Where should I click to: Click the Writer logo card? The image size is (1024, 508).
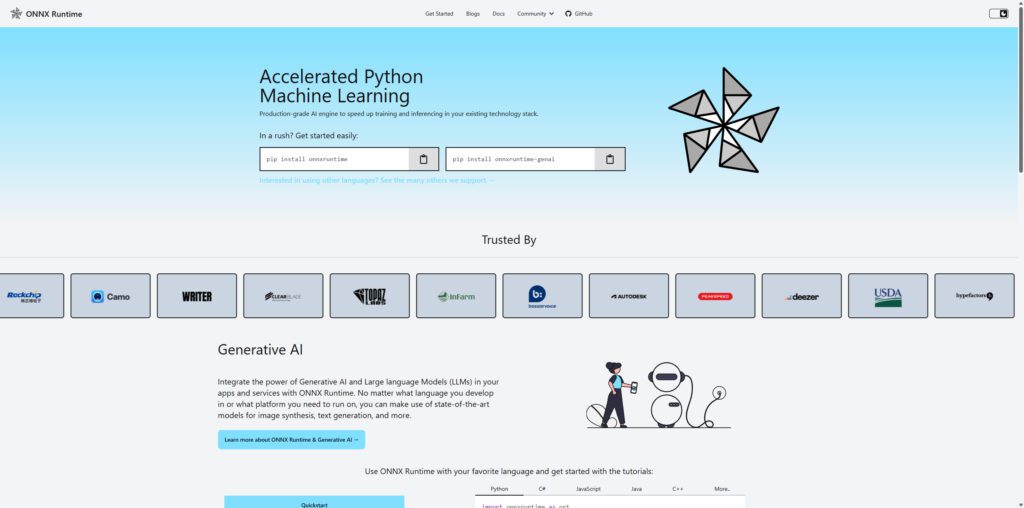pos(197,296)
